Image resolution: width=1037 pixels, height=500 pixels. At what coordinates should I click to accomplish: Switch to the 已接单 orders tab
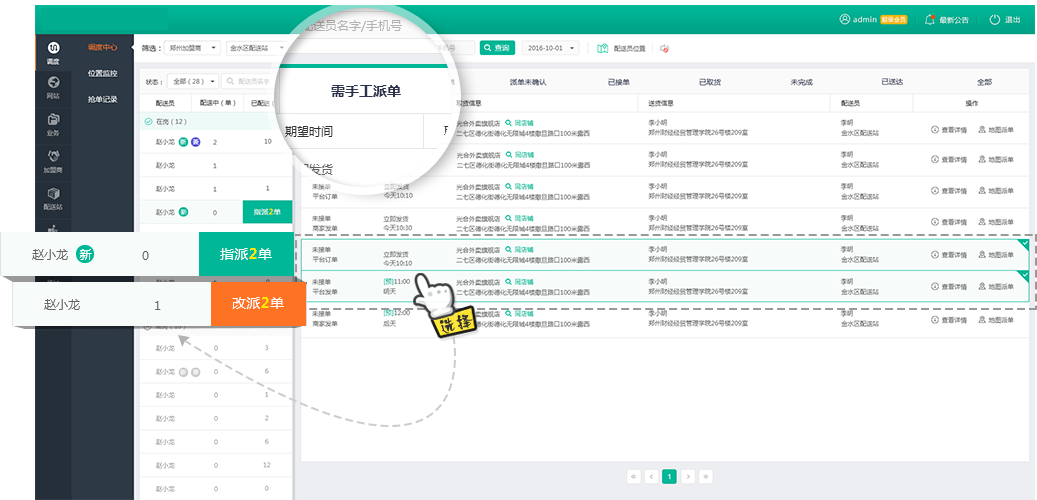point(619,82)
